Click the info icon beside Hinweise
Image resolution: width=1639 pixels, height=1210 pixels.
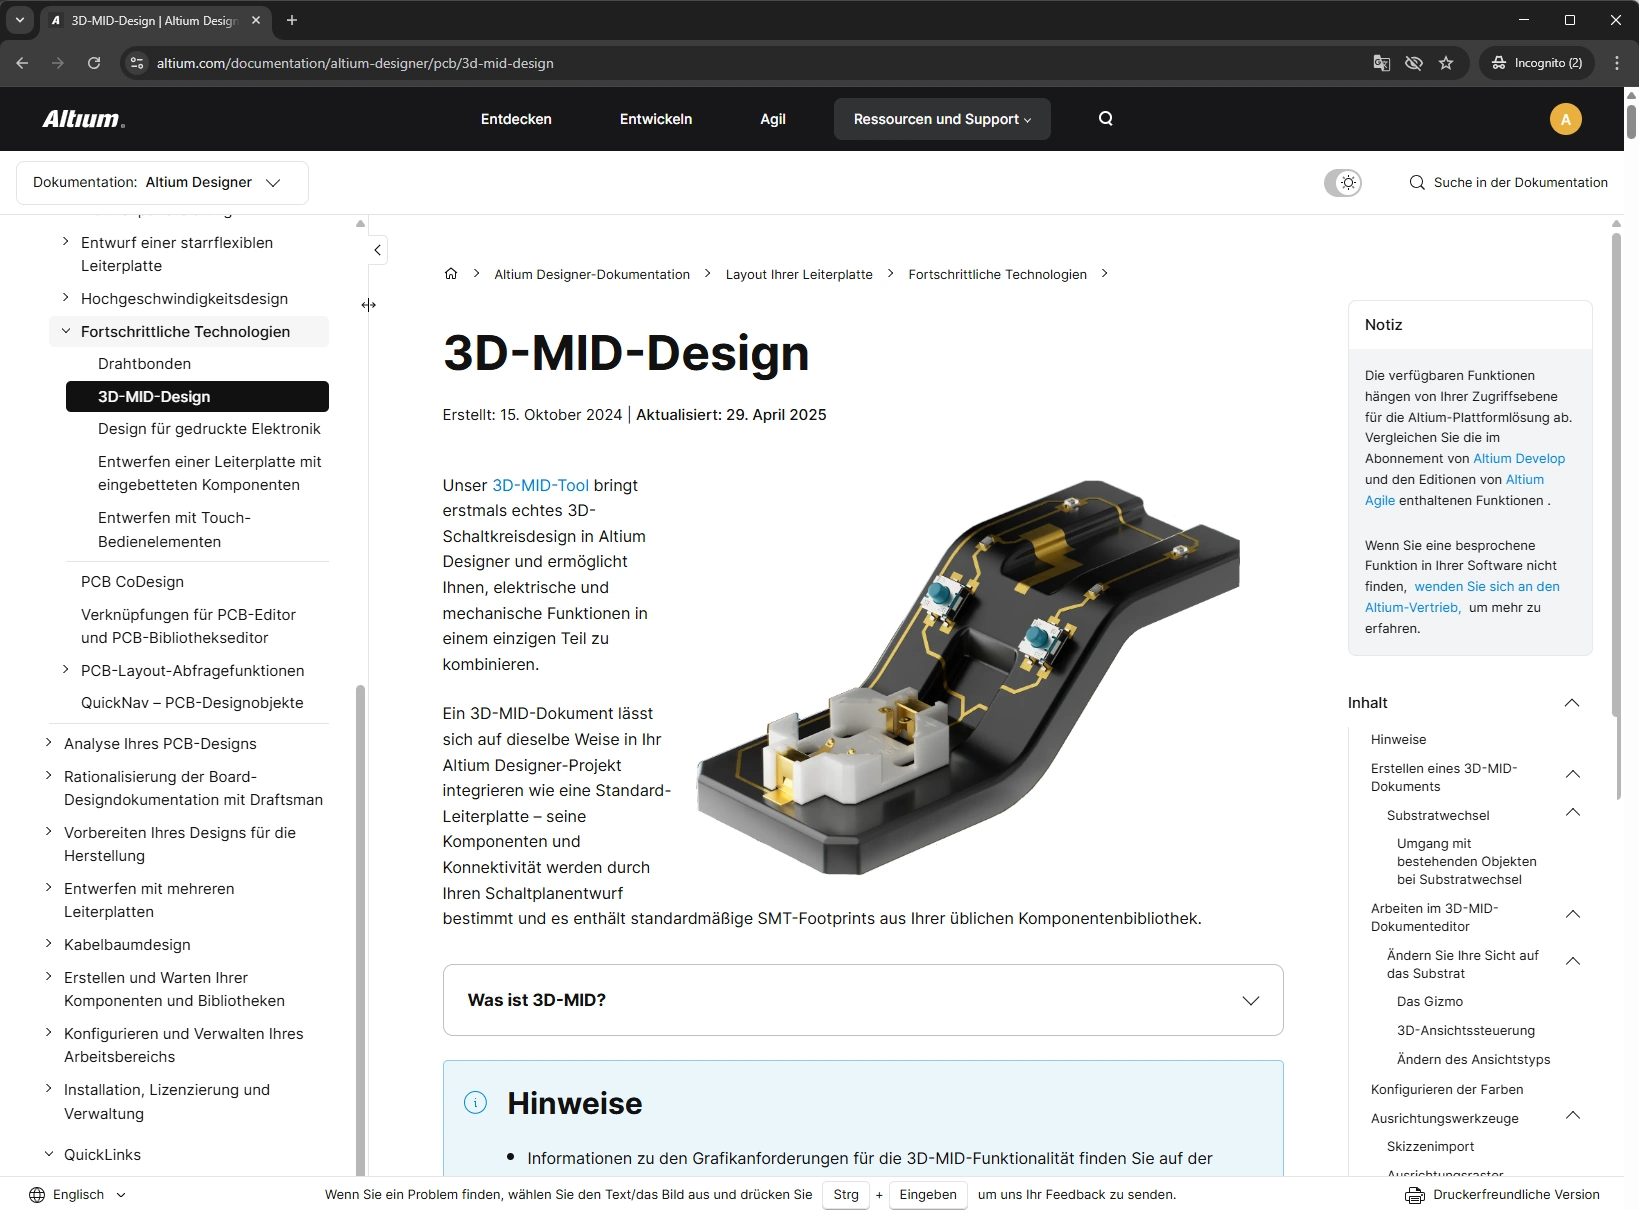pyautogui.click(x=476, y=1102)
